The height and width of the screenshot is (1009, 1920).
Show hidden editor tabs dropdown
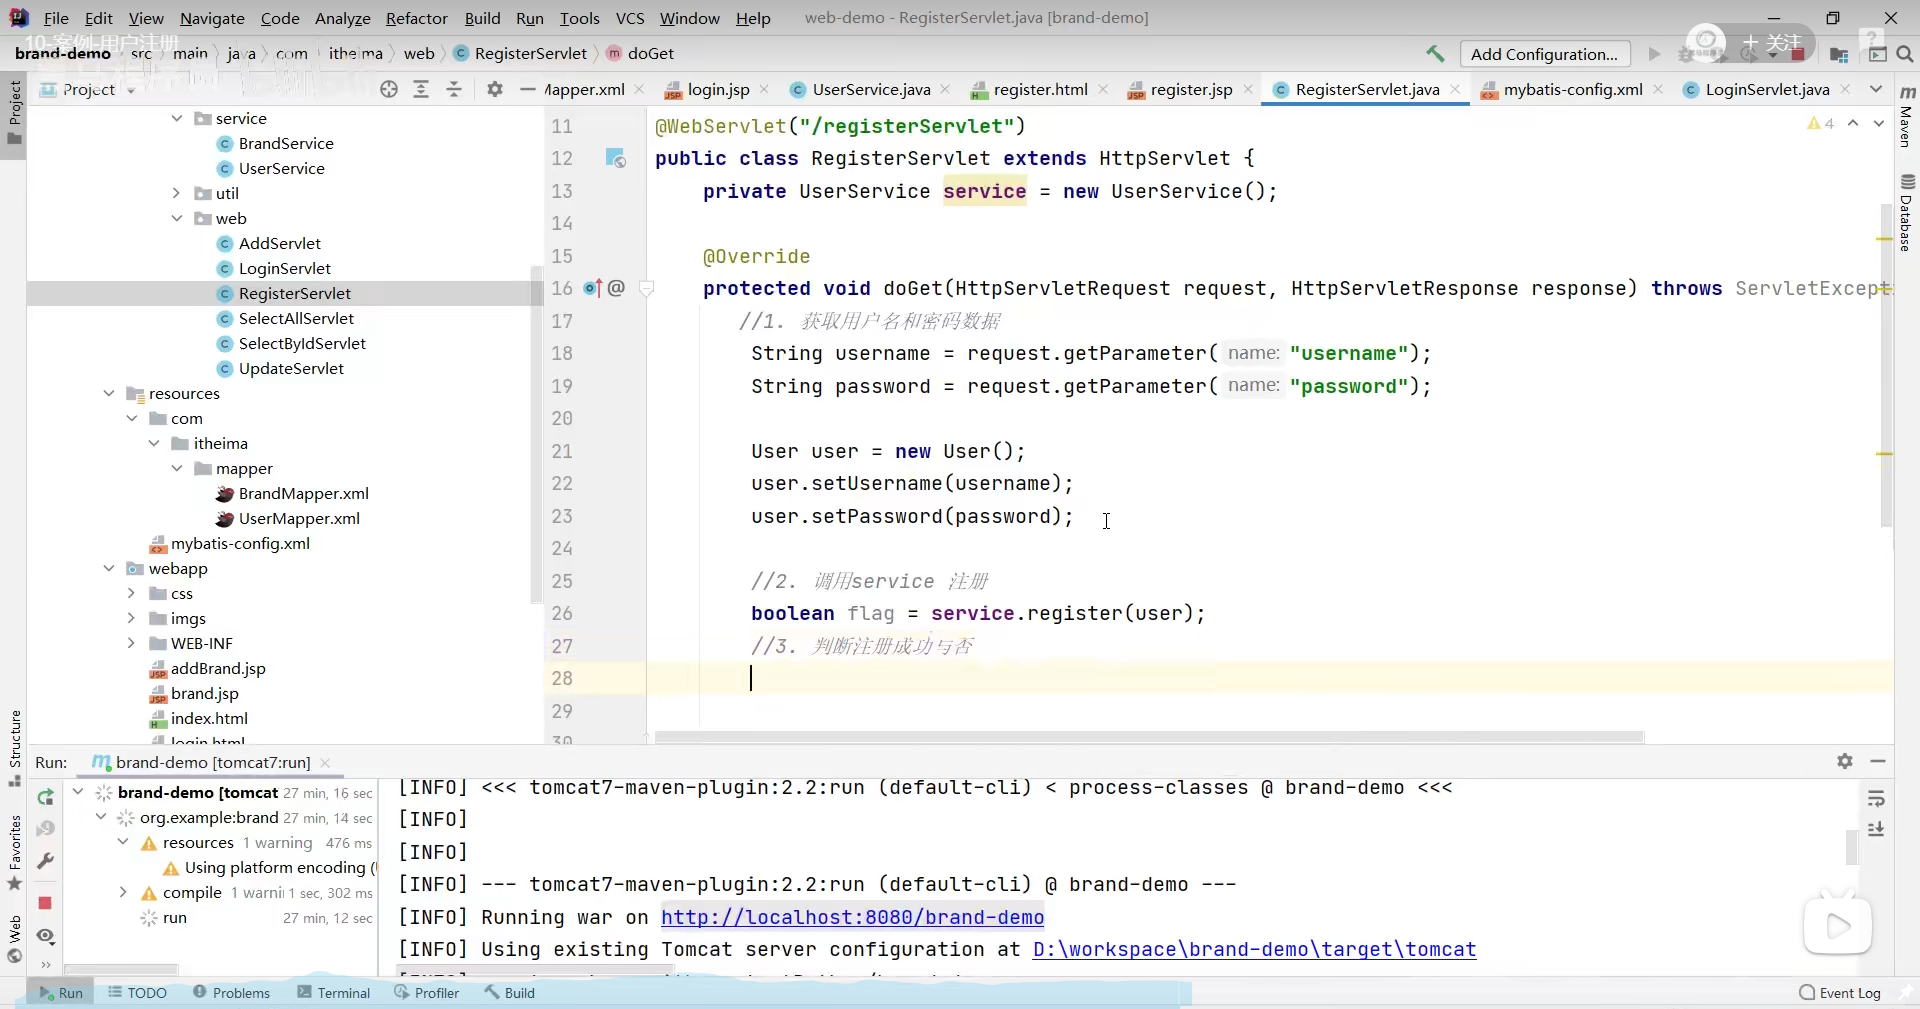pos(1876,89)
